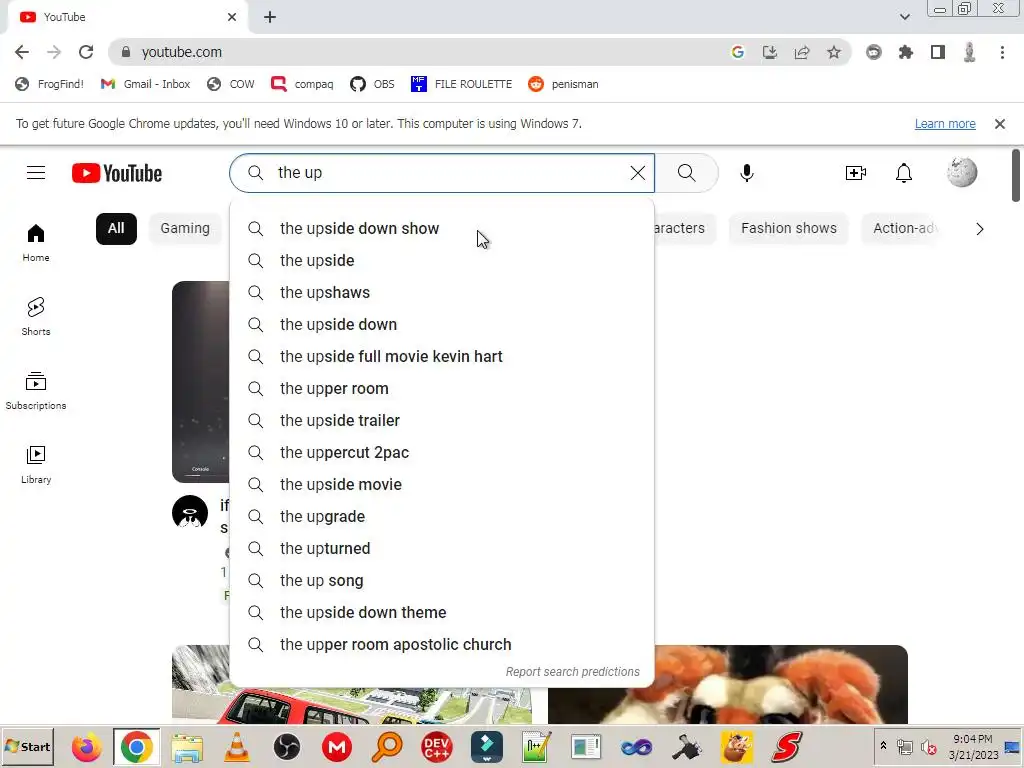The image size is (1024, 768).
Task: Select suggestion 'the upside trailer'
Action: [442, 421]
